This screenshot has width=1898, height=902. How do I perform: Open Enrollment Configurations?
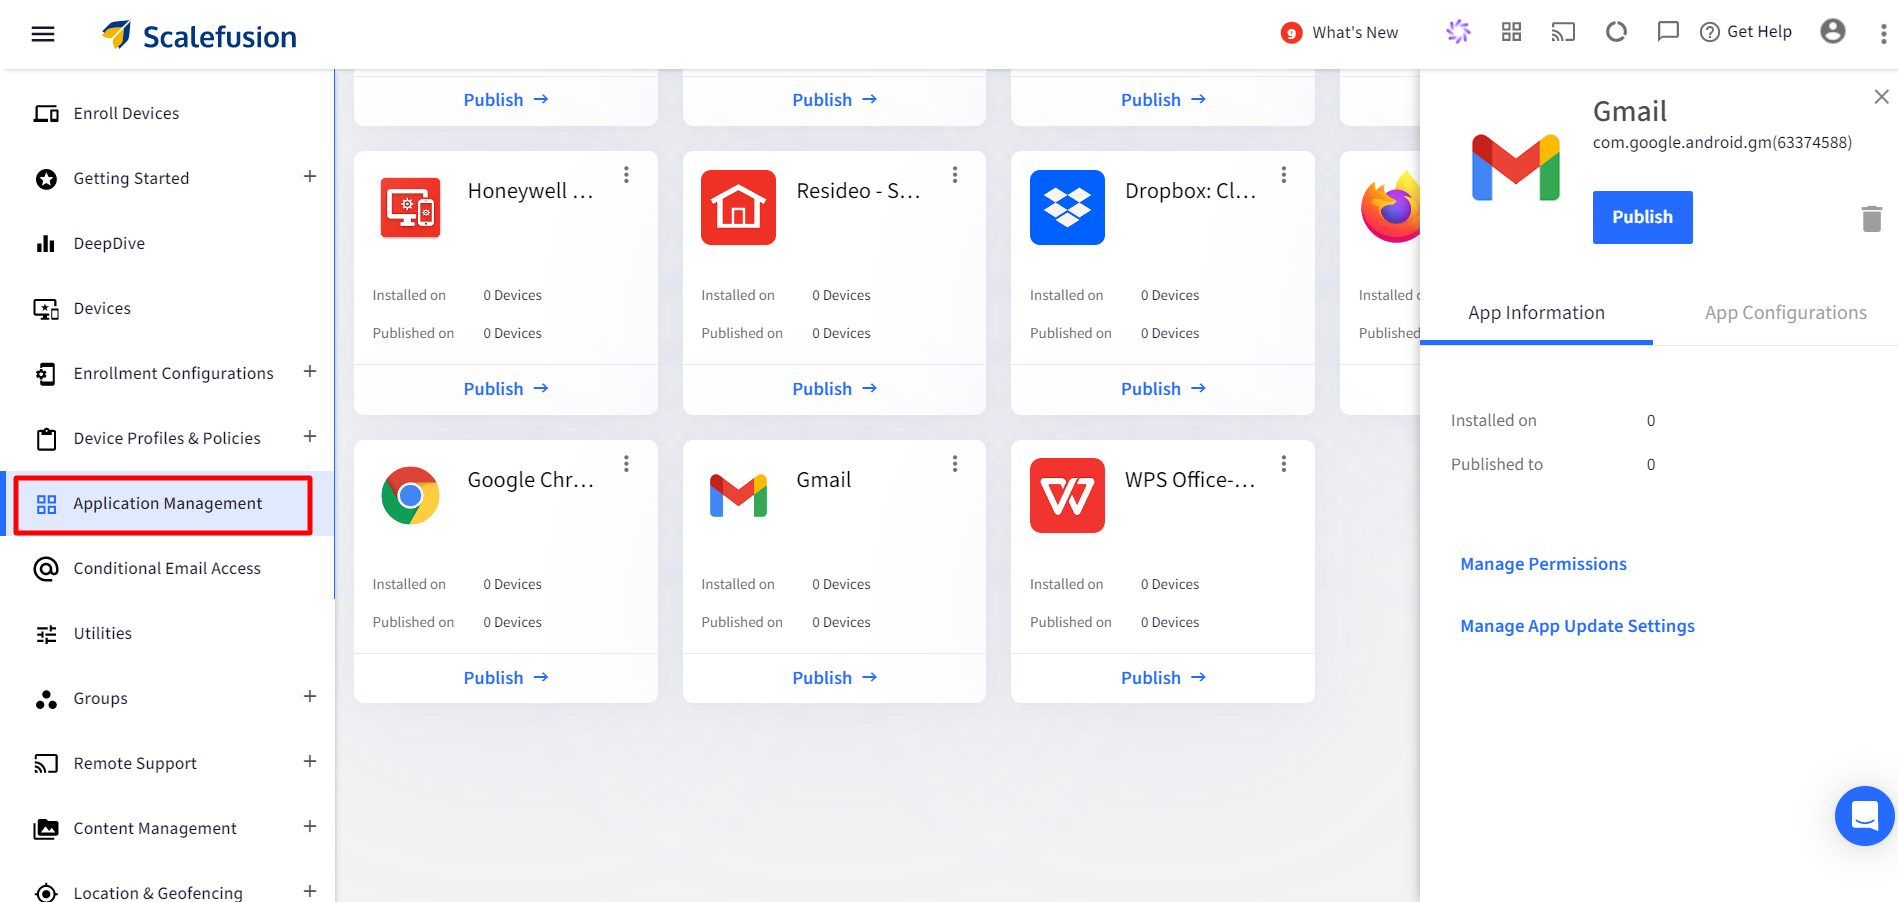(x=173, y=374)
